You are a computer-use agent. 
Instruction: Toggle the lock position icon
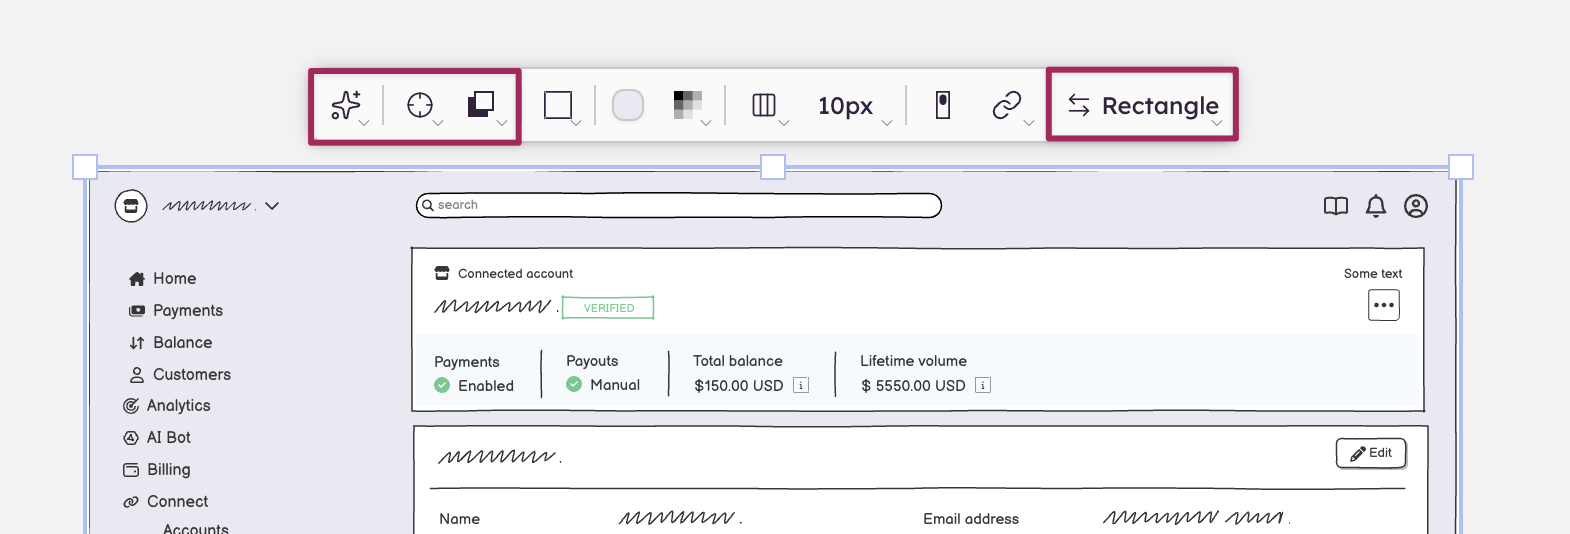pyautogui.click(x=942, y=105)
